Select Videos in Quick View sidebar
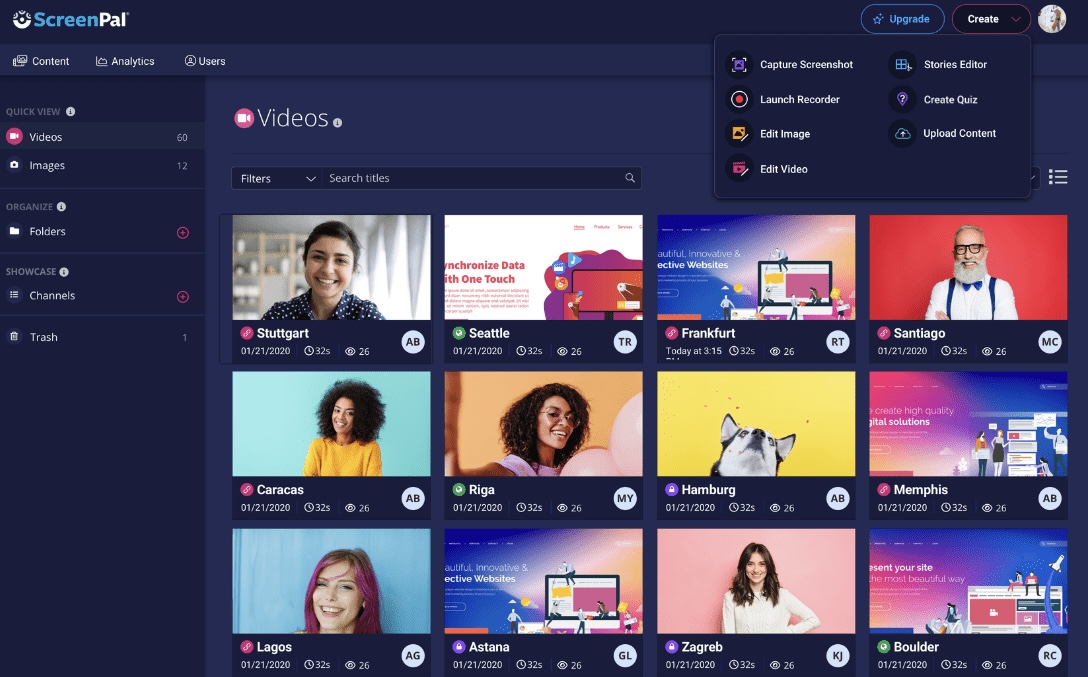Viewport: 1088px width, 677px height. point(102,137)
